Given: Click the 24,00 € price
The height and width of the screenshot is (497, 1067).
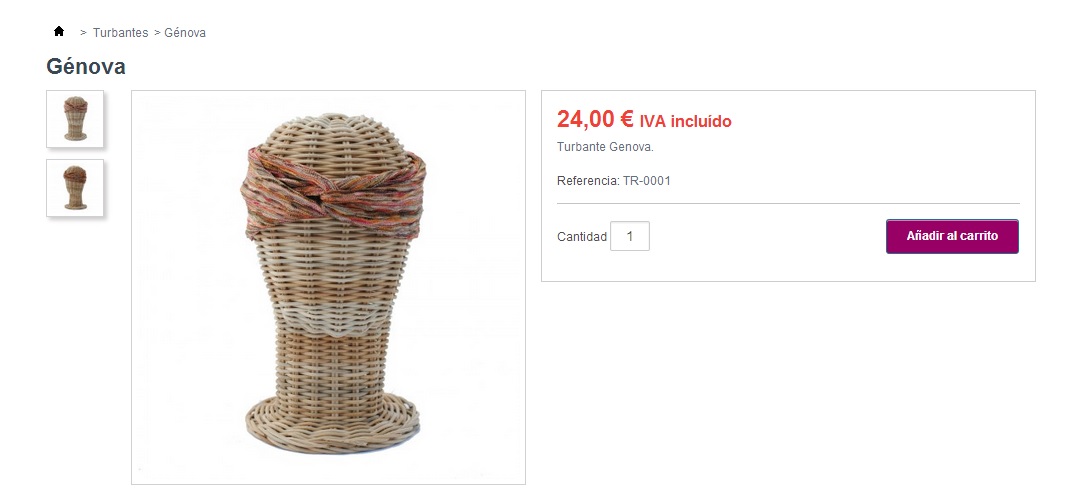Looking at the screenshot, I should [595, 119].
